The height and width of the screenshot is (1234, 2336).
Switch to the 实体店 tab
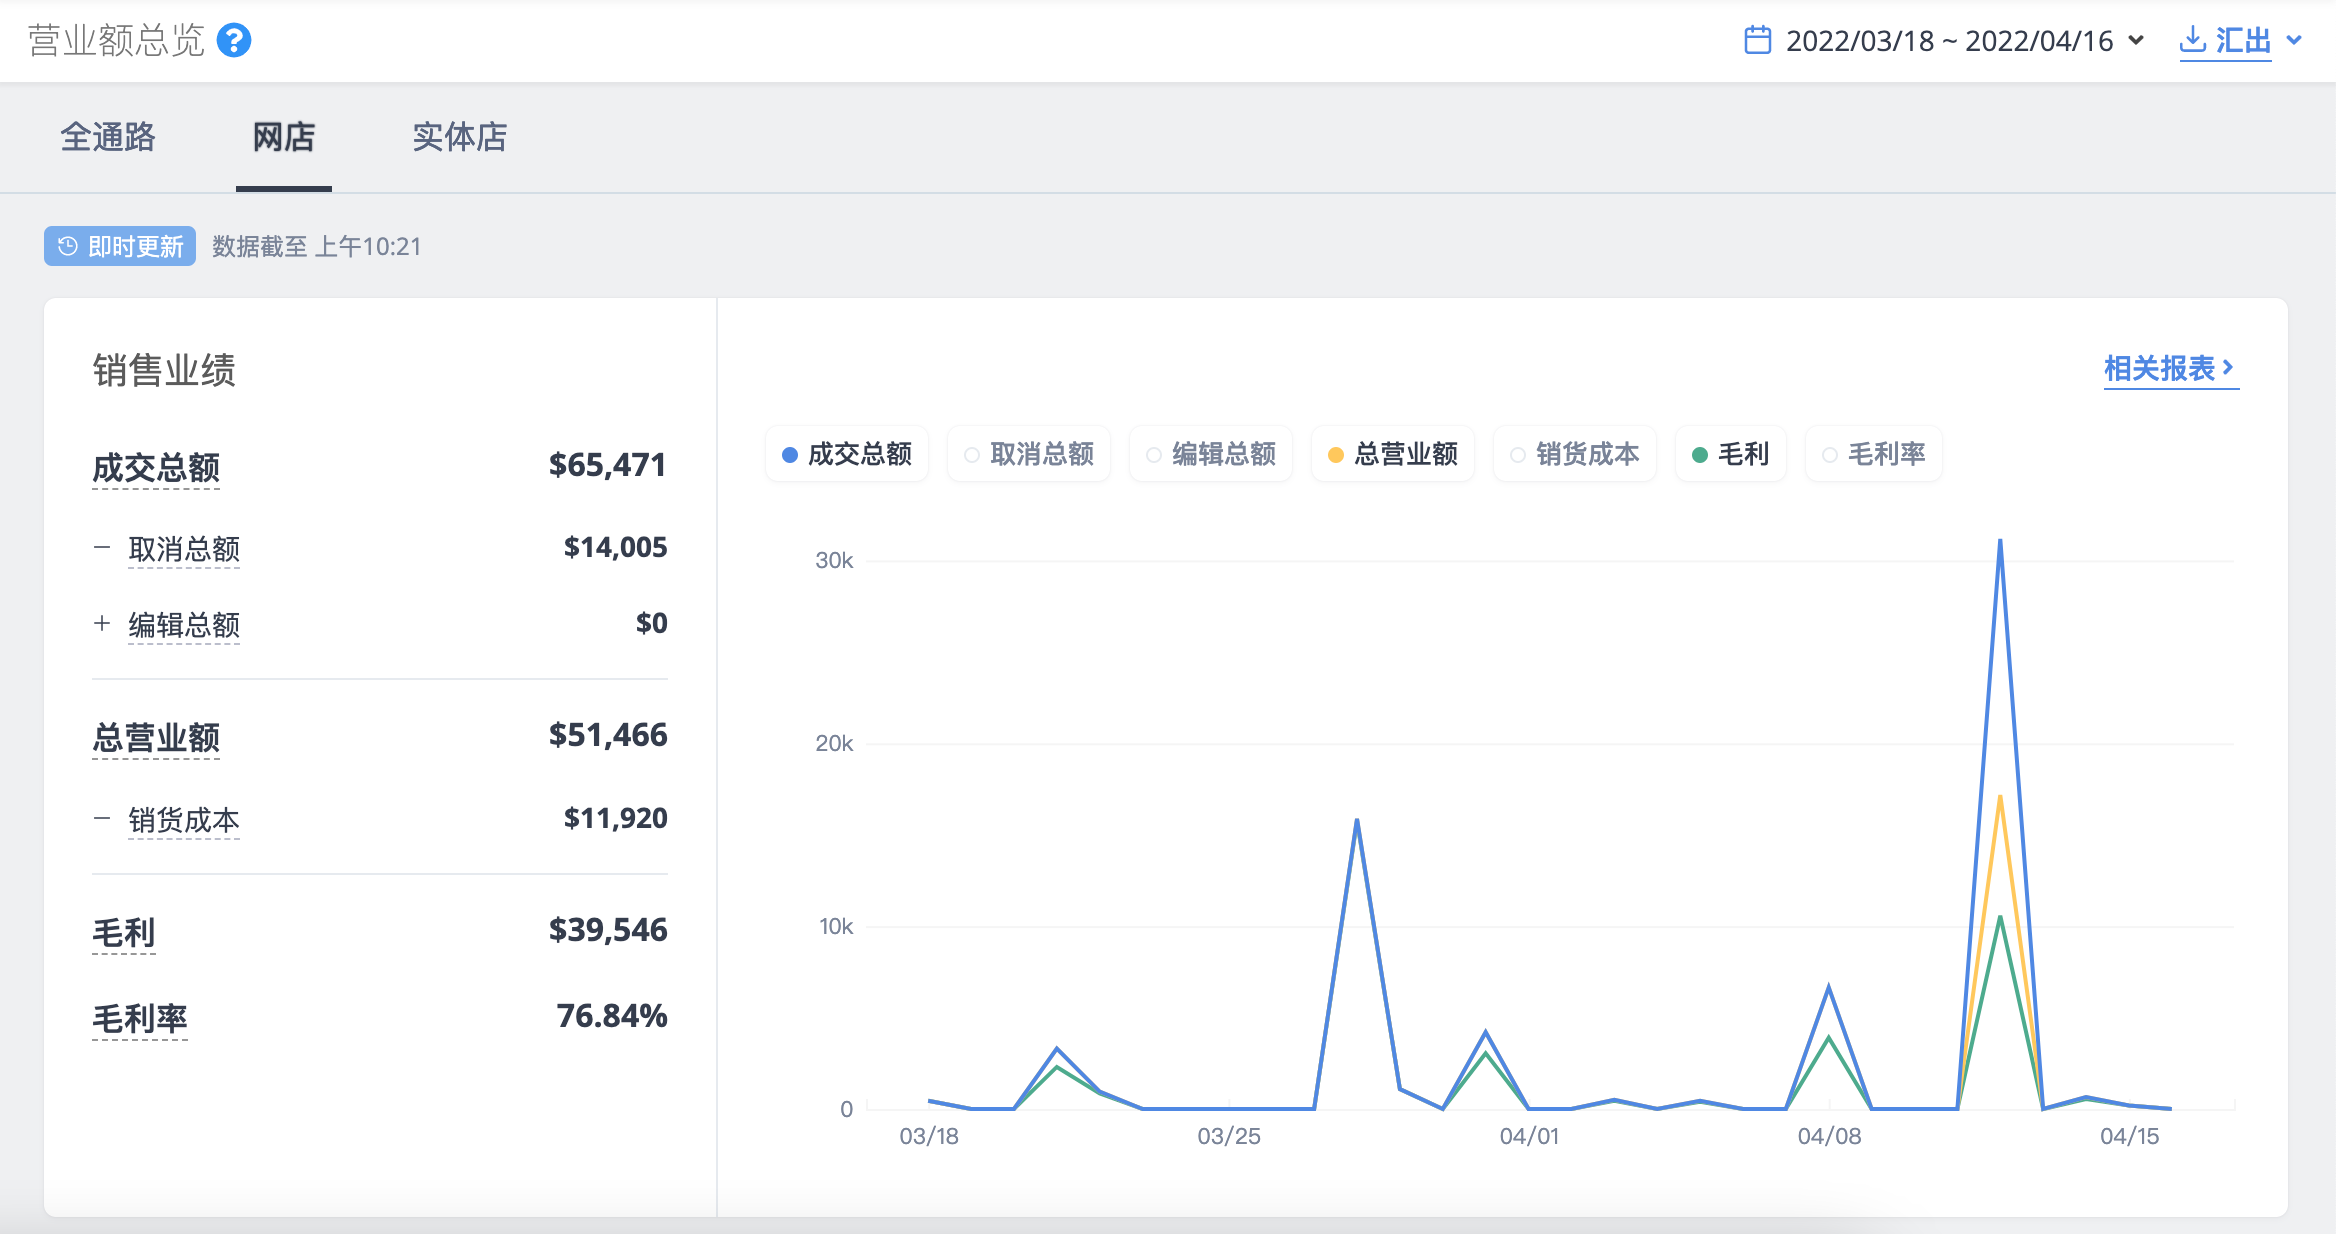(460, 137)
